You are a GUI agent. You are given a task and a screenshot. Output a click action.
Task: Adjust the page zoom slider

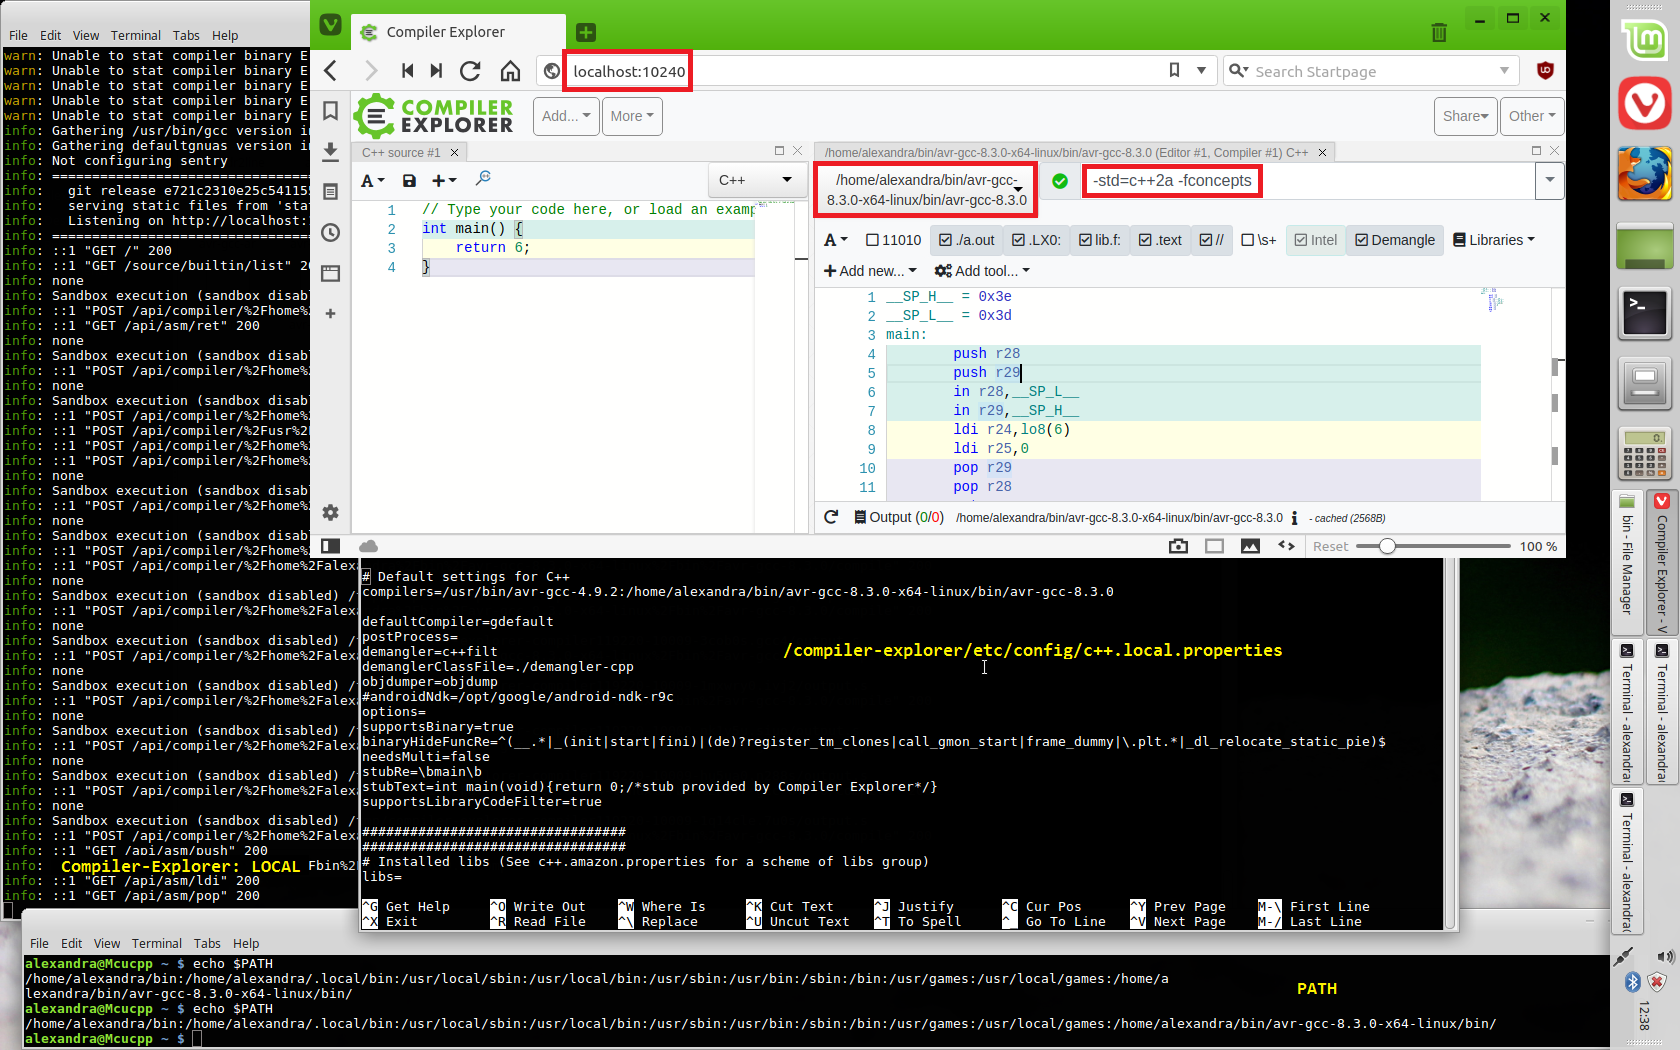pos(1387,546)
